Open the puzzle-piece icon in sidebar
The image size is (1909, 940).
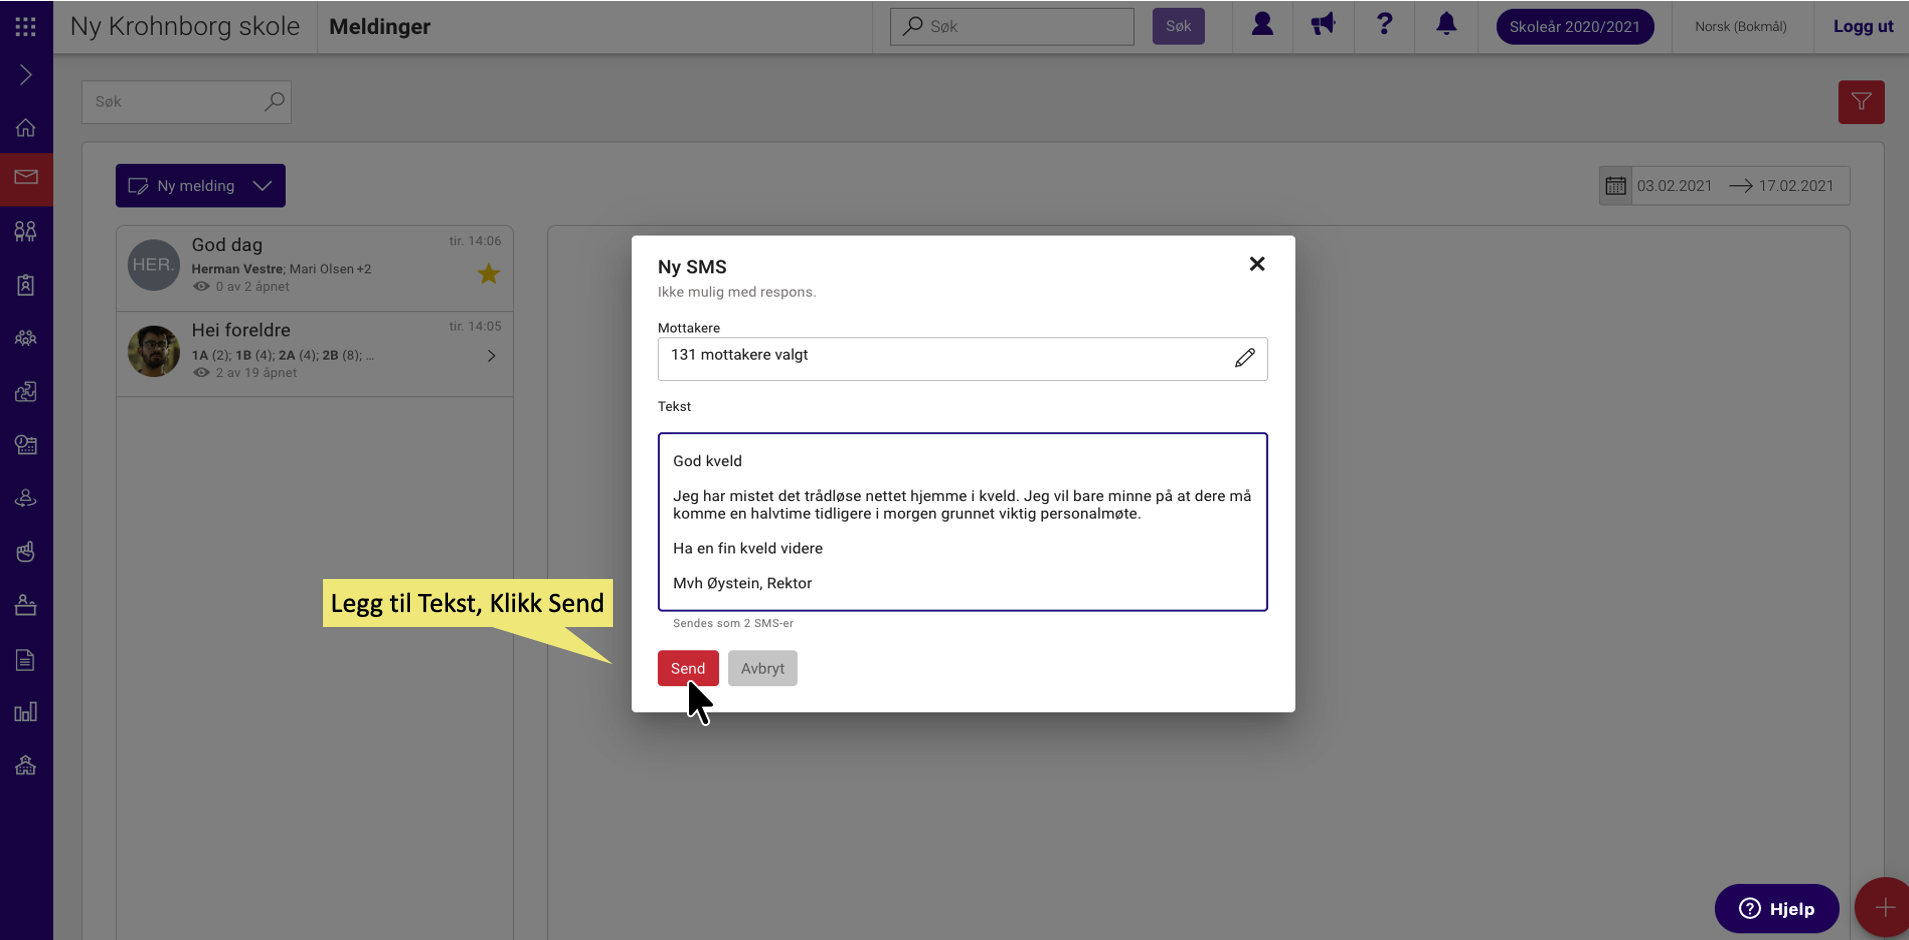tap(26, 392)
